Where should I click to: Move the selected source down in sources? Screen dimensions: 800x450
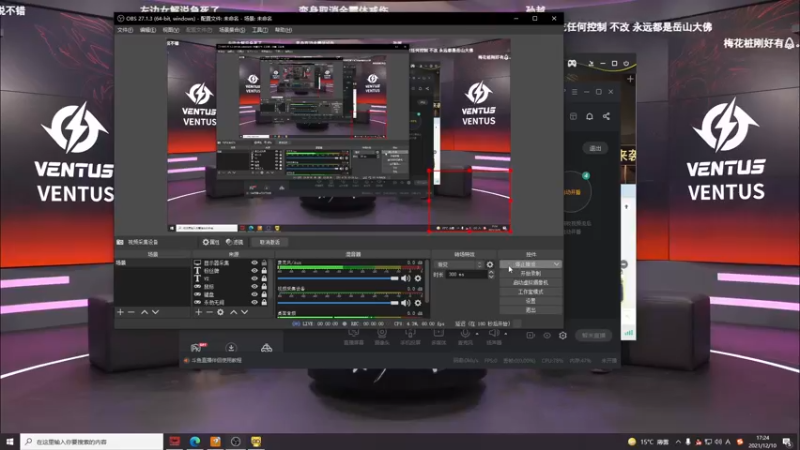point(245,312)
